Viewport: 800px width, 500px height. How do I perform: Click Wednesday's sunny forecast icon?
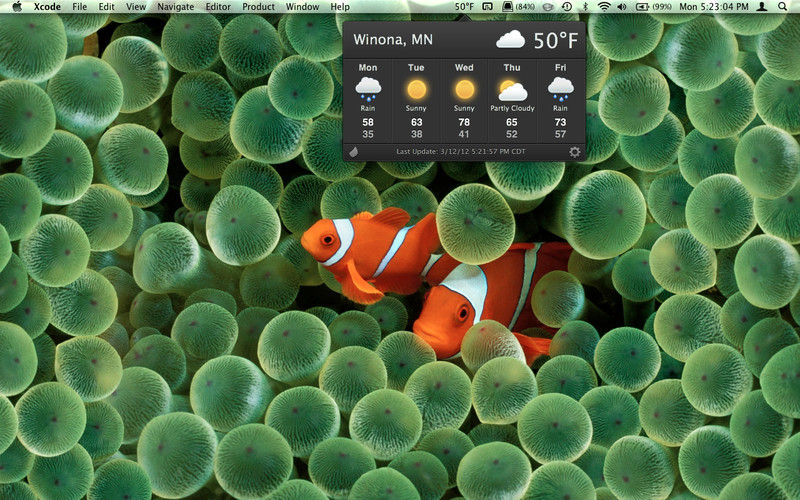click(464, 90)
